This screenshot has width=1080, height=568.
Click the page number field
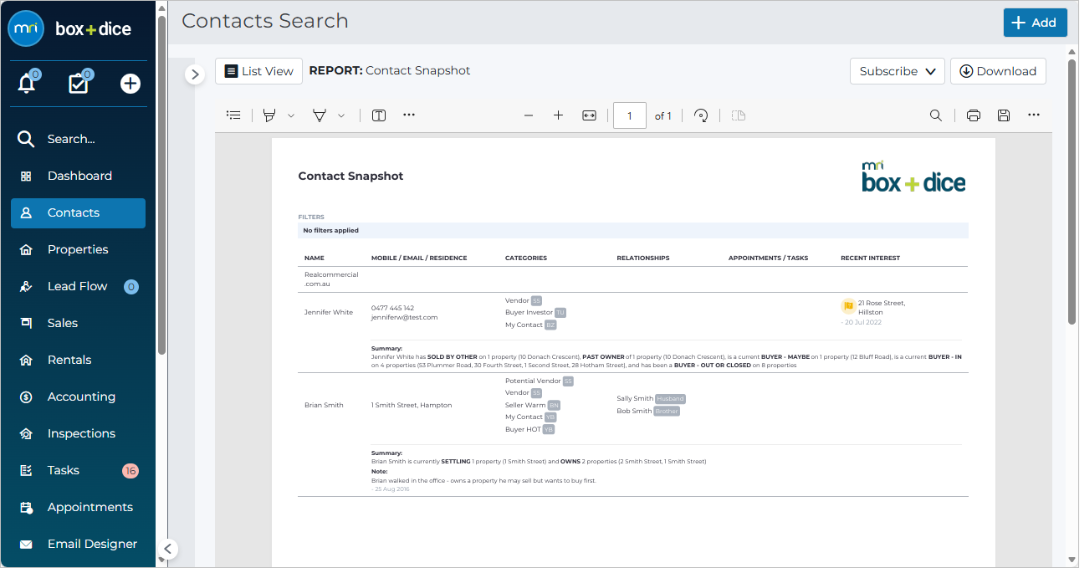tap(630, 116)
